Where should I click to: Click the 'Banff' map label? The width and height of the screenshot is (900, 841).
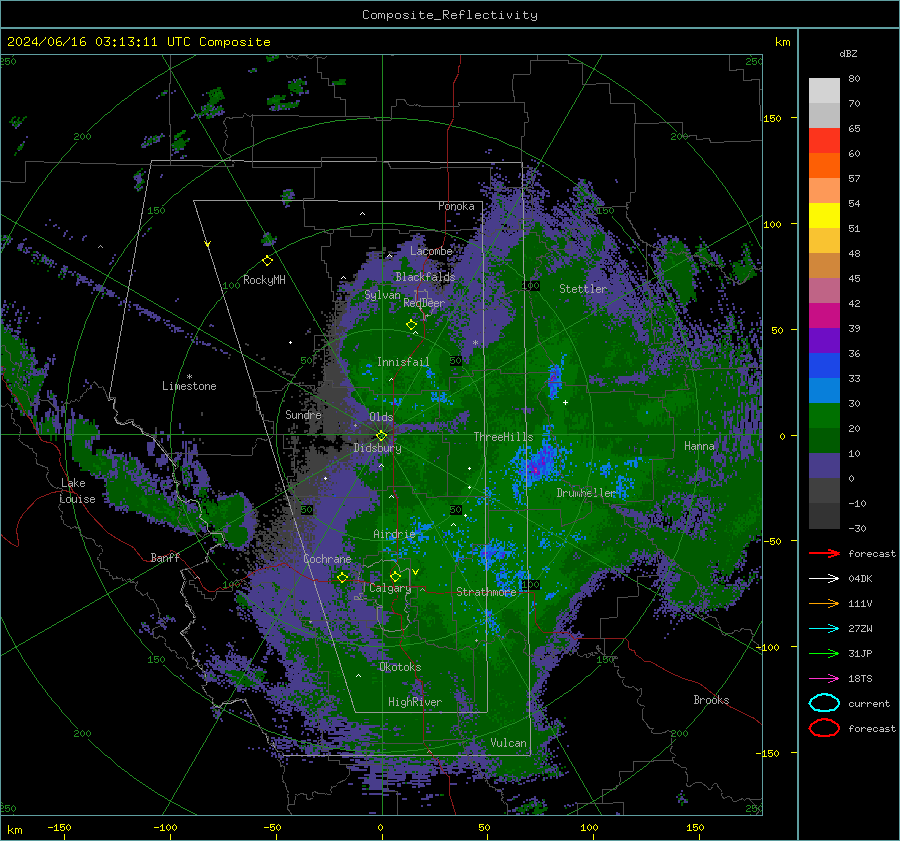pos(165,558)
